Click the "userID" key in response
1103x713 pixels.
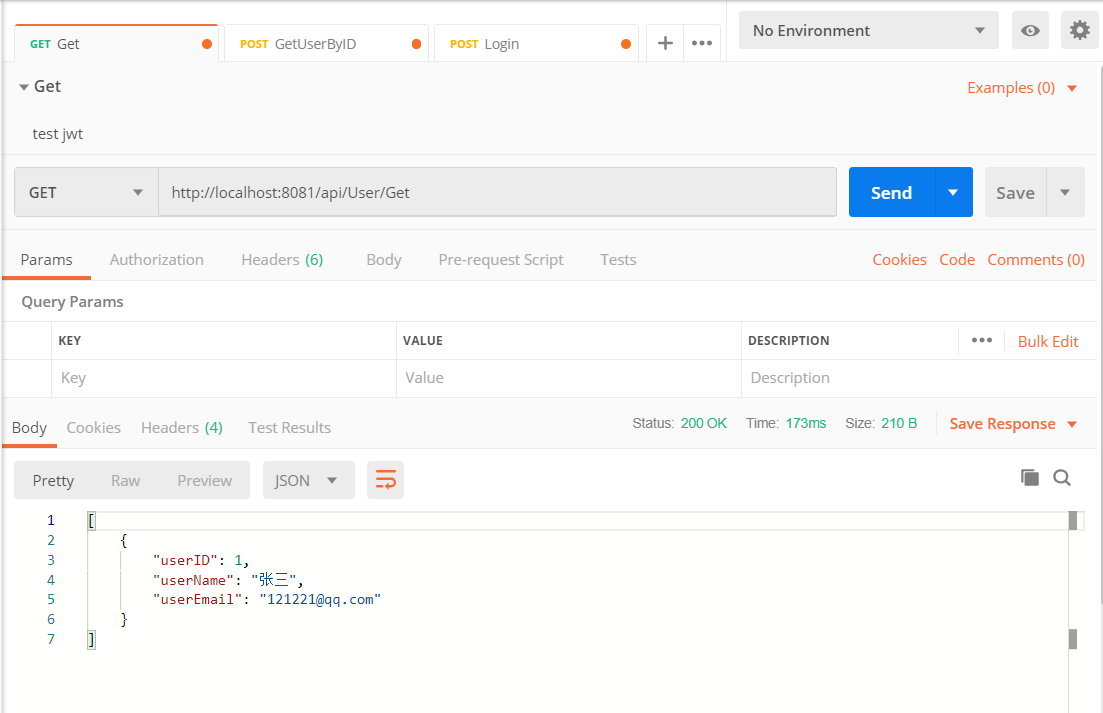(x=185, y=560)
